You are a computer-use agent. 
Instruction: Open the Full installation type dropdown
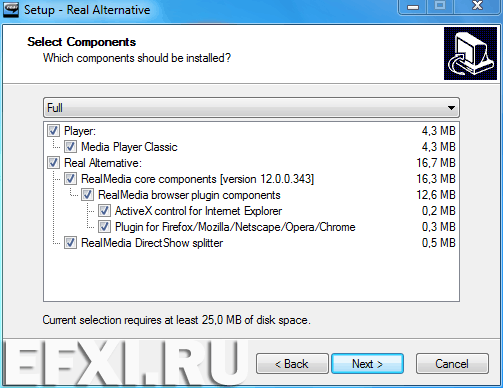[x=251, y=108]
